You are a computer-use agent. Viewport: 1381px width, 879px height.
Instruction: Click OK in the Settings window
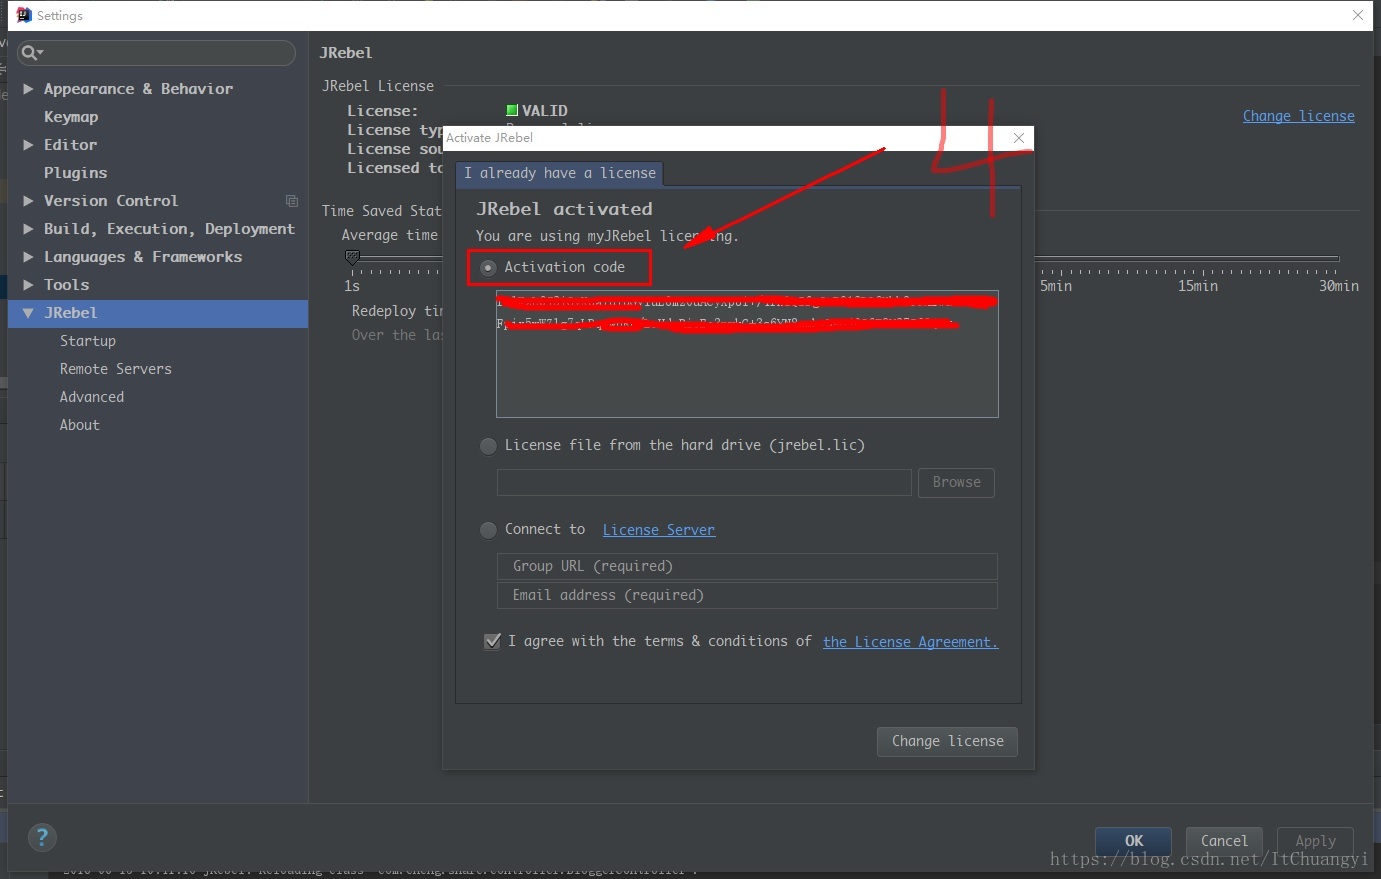tap(1134, 841)
